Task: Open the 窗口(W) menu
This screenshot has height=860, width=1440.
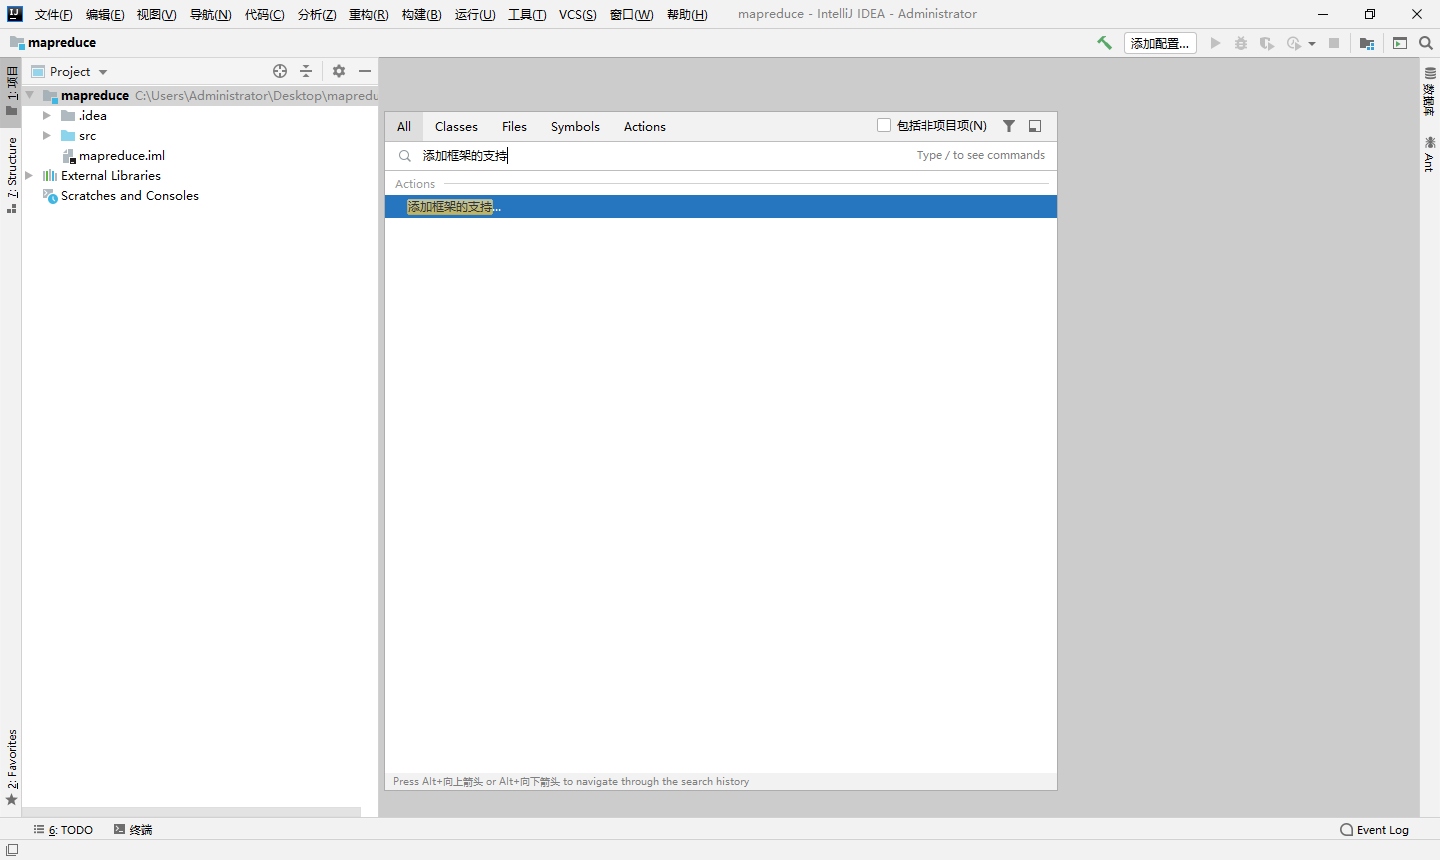Action: (631, 14)
